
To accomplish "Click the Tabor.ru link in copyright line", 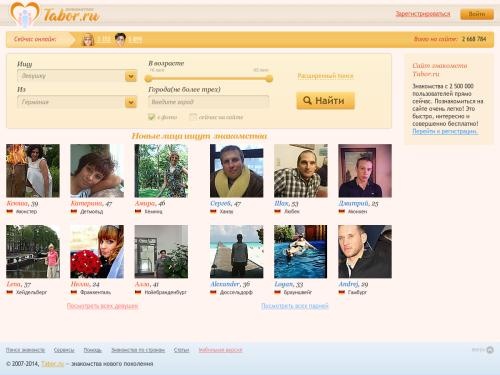I will (x=53, y=364).
